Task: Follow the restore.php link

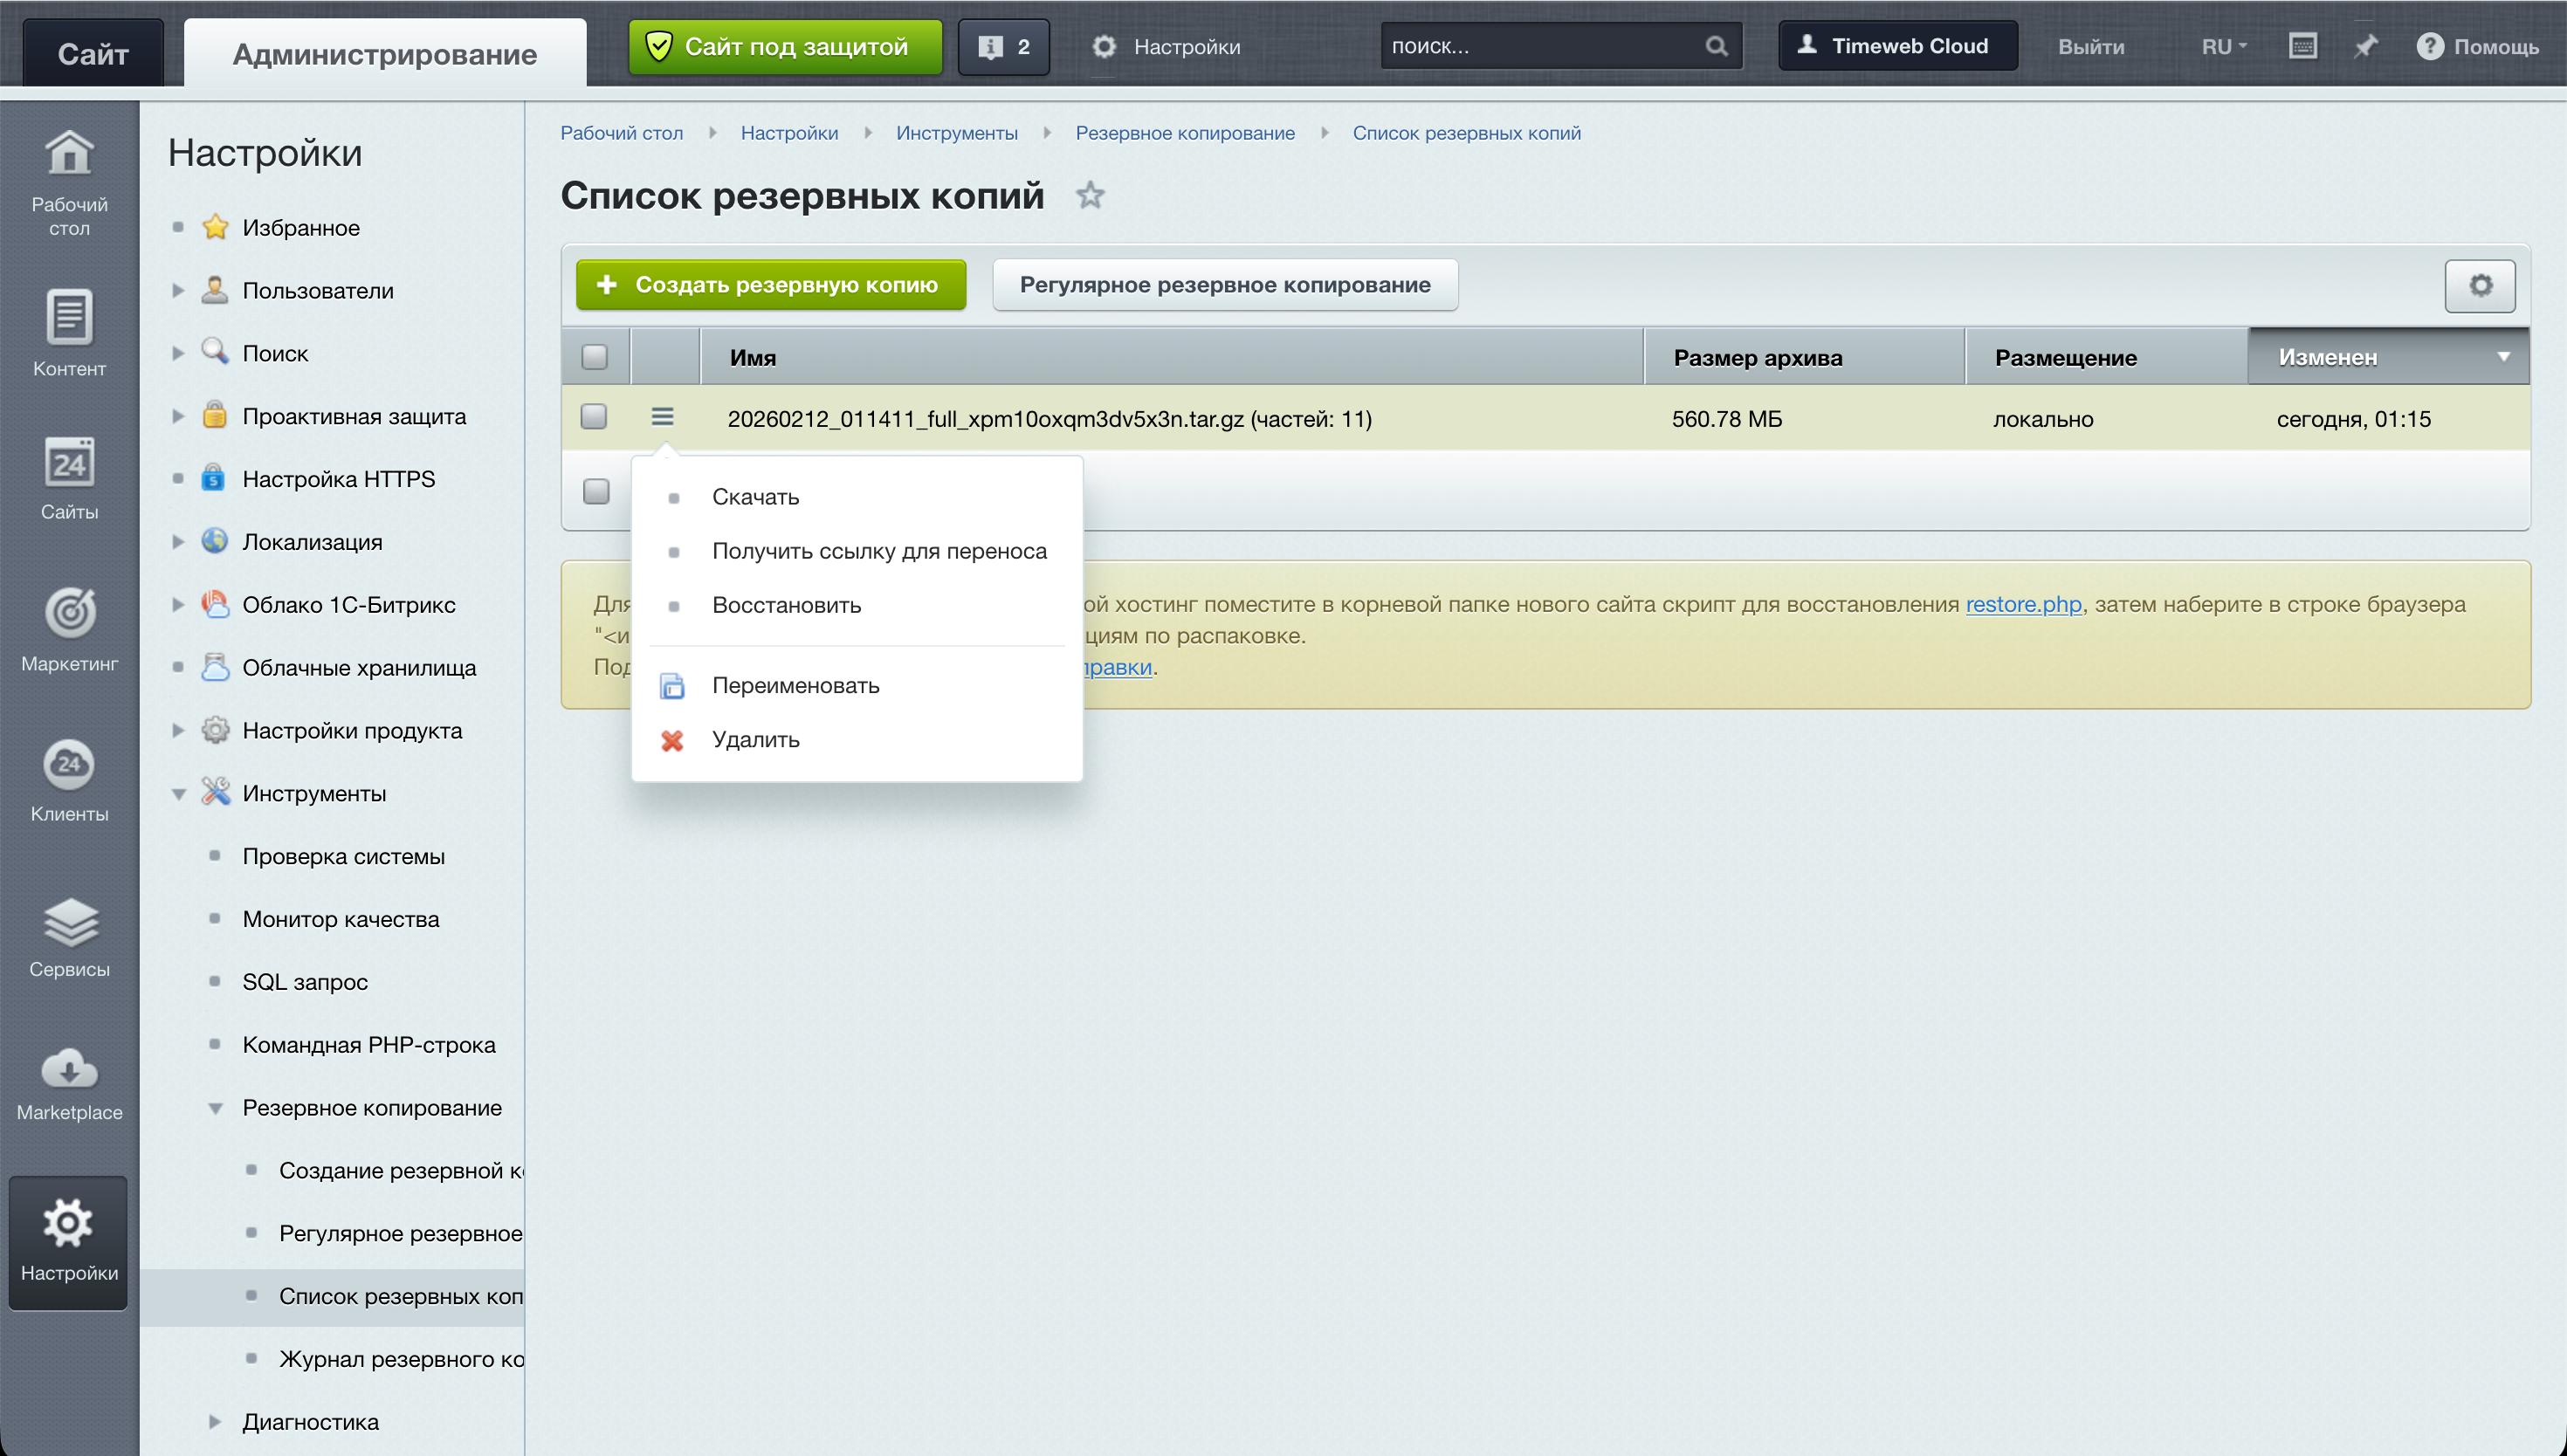Action: click(2022, 604)
